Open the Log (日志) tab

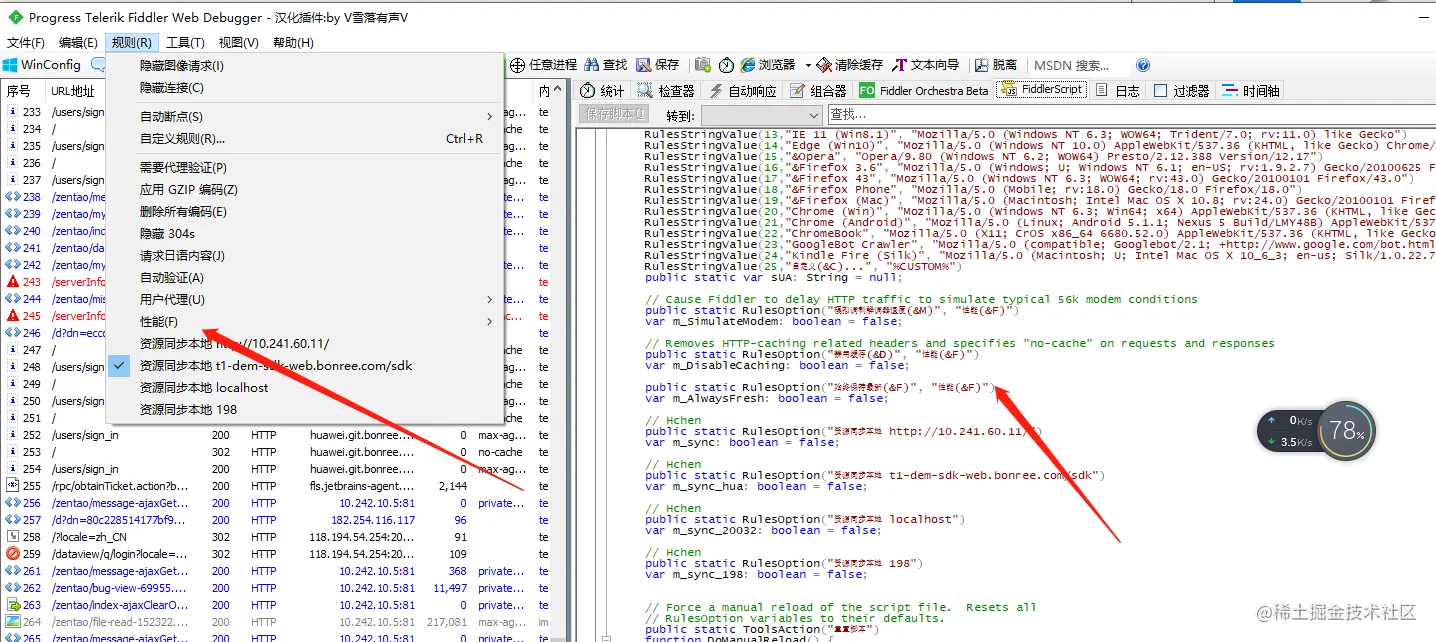point(1117,91)
